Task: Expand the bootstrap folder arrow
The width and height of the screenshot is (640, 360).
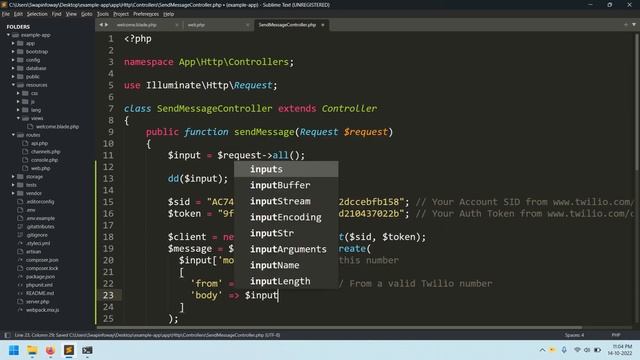Action: point(13,51)
